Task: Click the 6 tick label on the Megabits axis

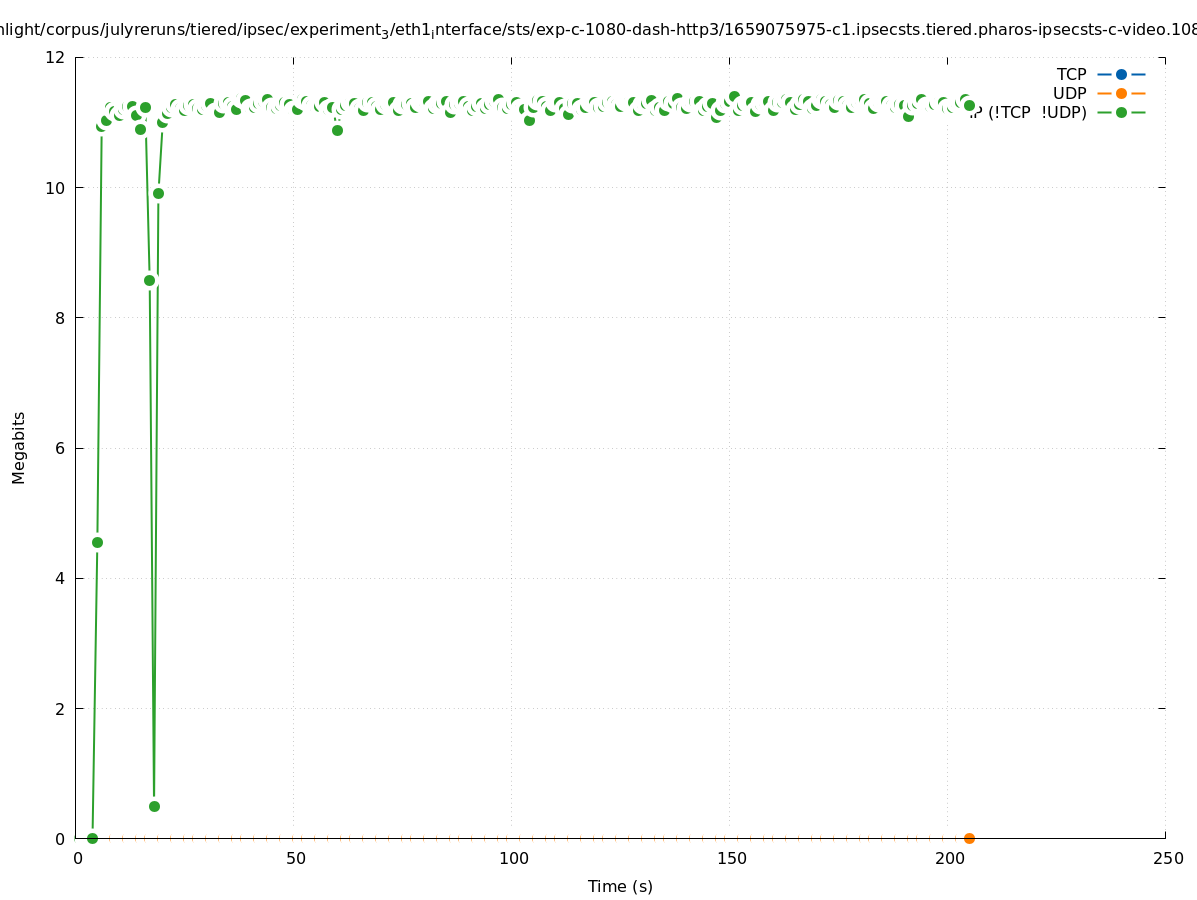Action: tap(60, 448)
